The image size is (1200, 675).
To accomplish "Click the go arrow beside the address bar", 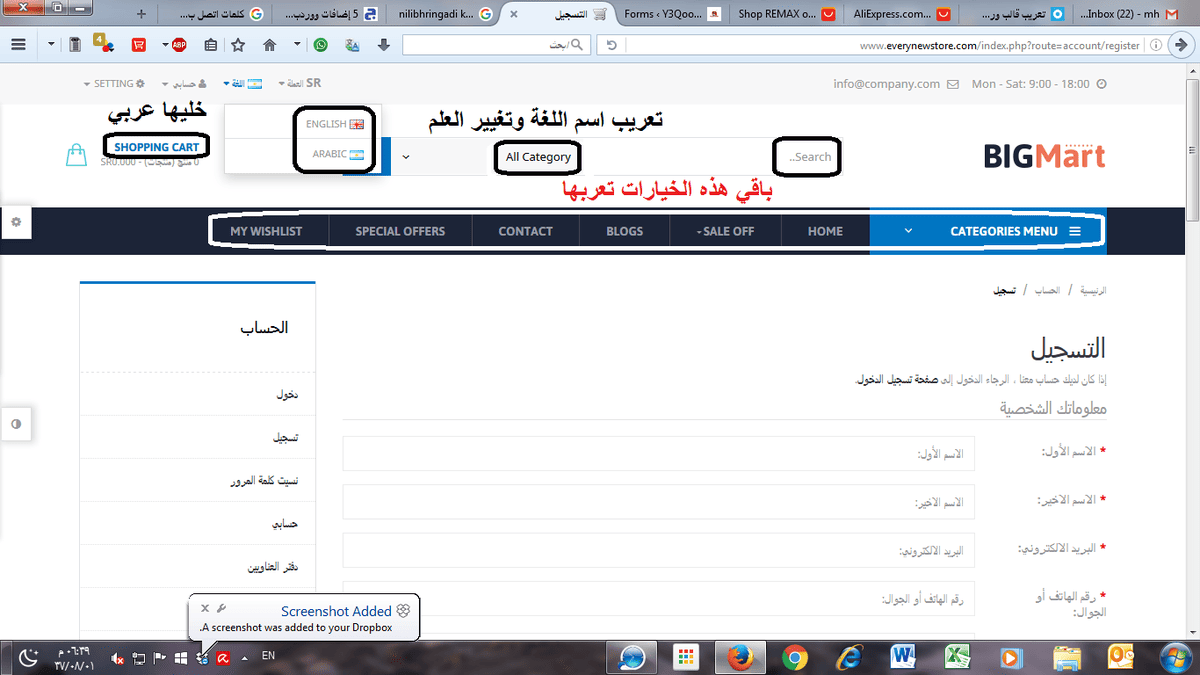I will point(1182,45).
